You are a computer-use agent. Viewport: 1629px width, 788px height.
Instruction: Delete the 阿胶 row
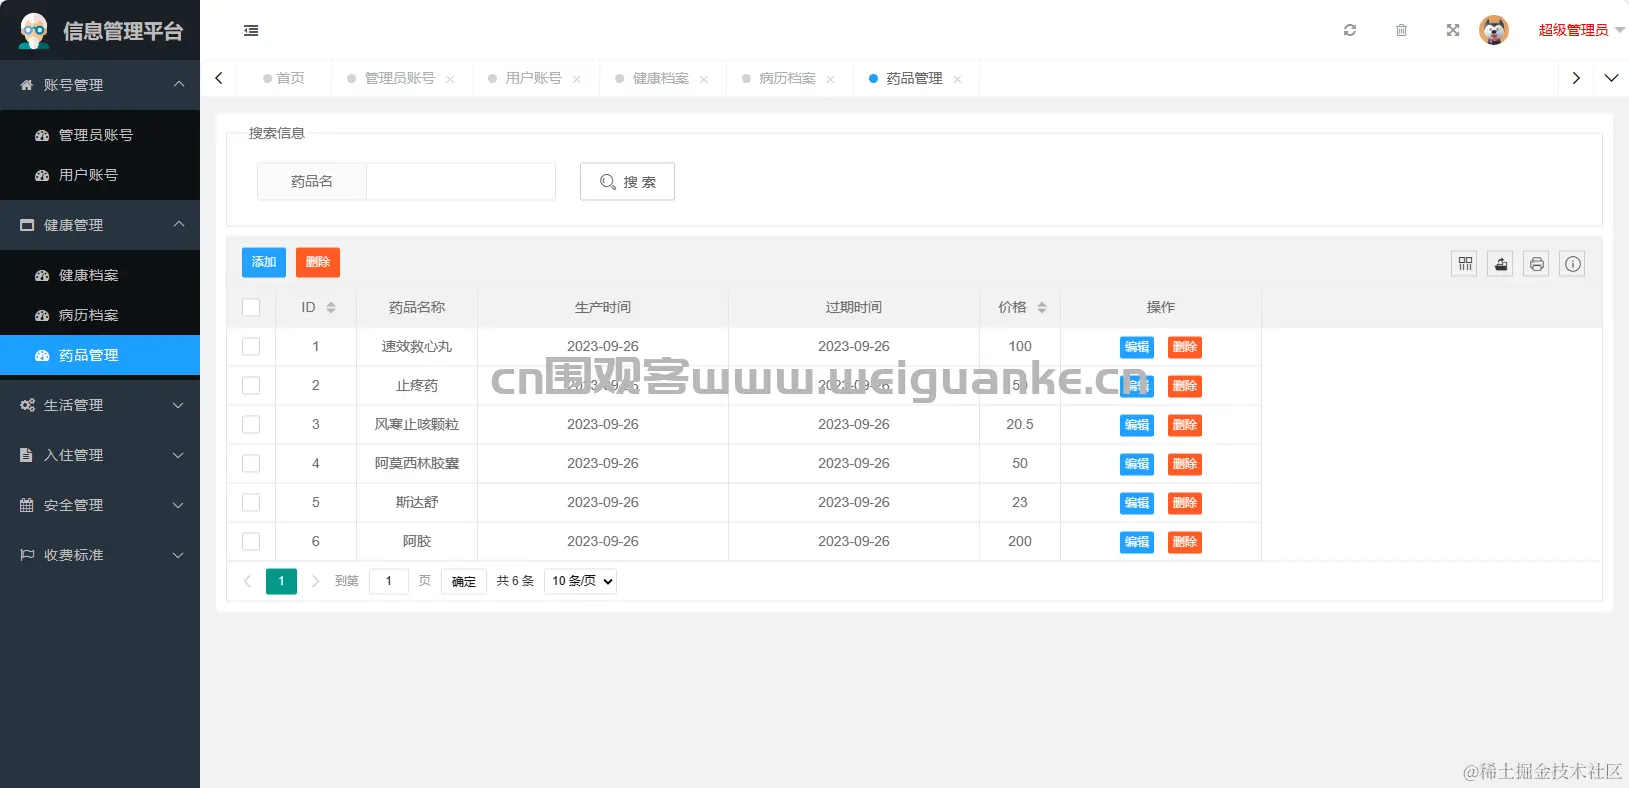(1185, 542)
